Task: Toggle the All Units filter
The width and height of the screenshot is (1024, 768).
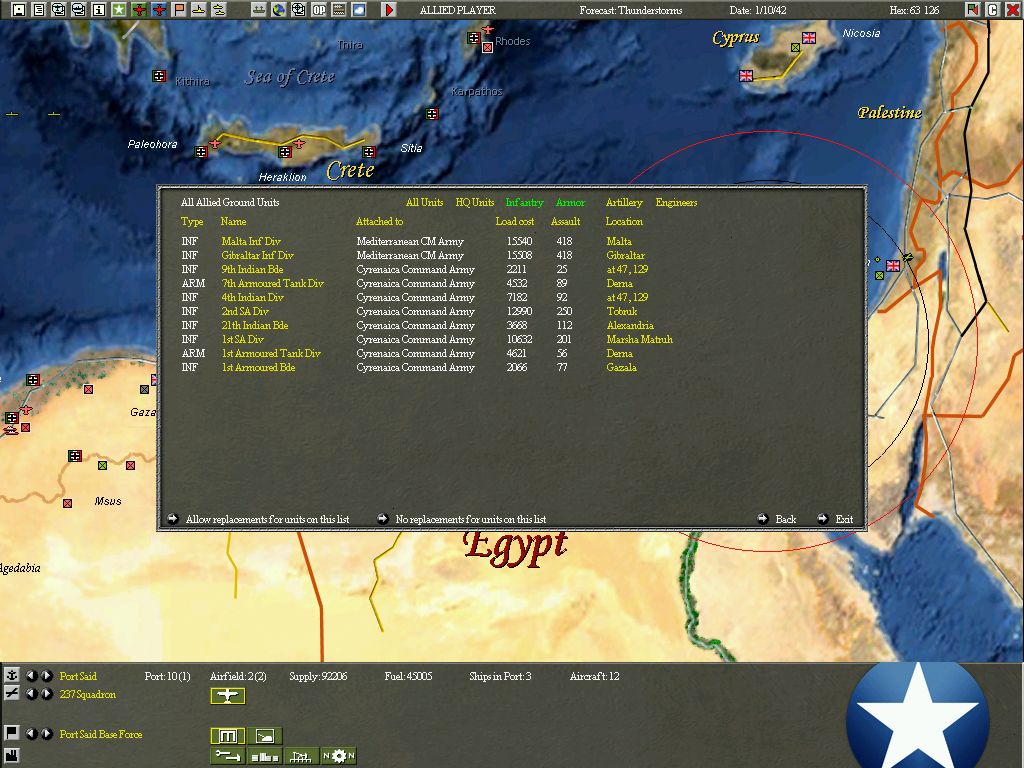Action: [424, 202]
